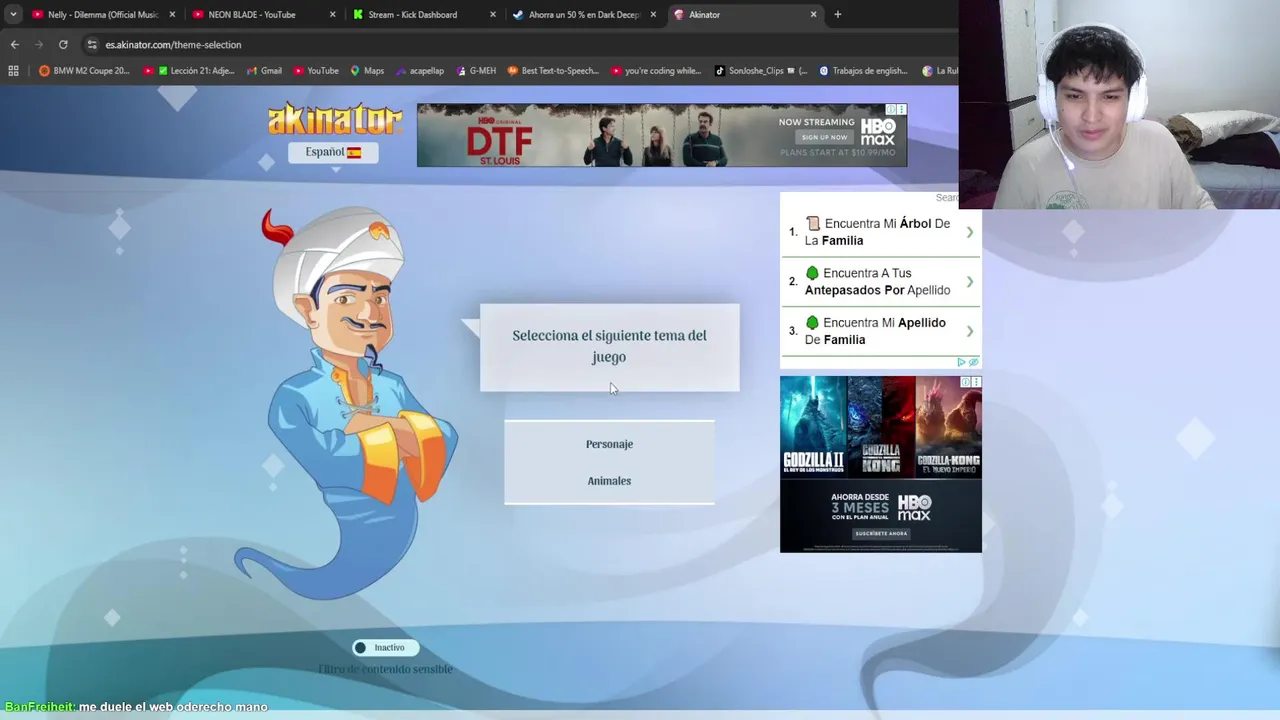Close the Kick Dashboard tab

tap(492, 14)
